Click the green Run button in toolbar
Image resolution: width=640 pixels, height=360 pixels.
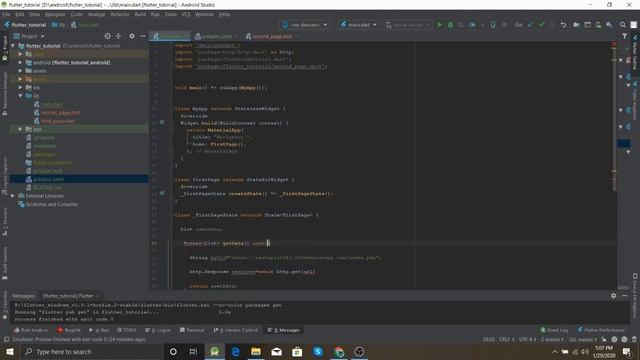point(440,25)
